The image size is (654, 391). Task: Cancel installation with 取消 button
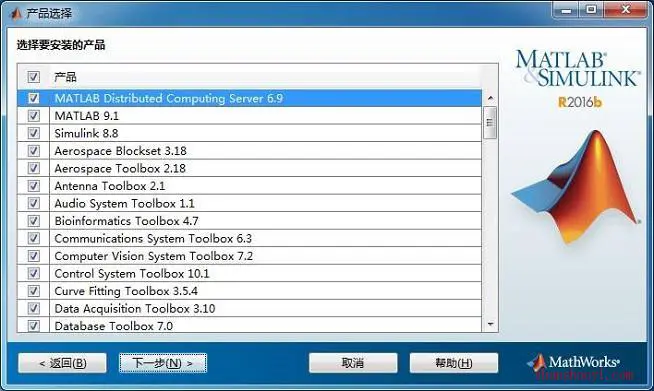pyautogui.click(x=353, y=363)
